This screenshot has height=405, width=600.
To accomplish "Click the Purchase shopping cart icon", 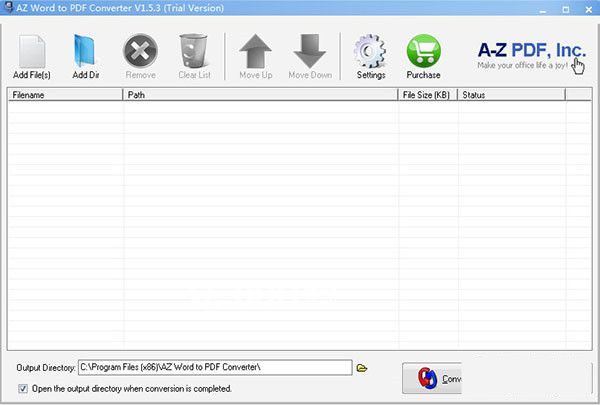I will click(424, 51).
